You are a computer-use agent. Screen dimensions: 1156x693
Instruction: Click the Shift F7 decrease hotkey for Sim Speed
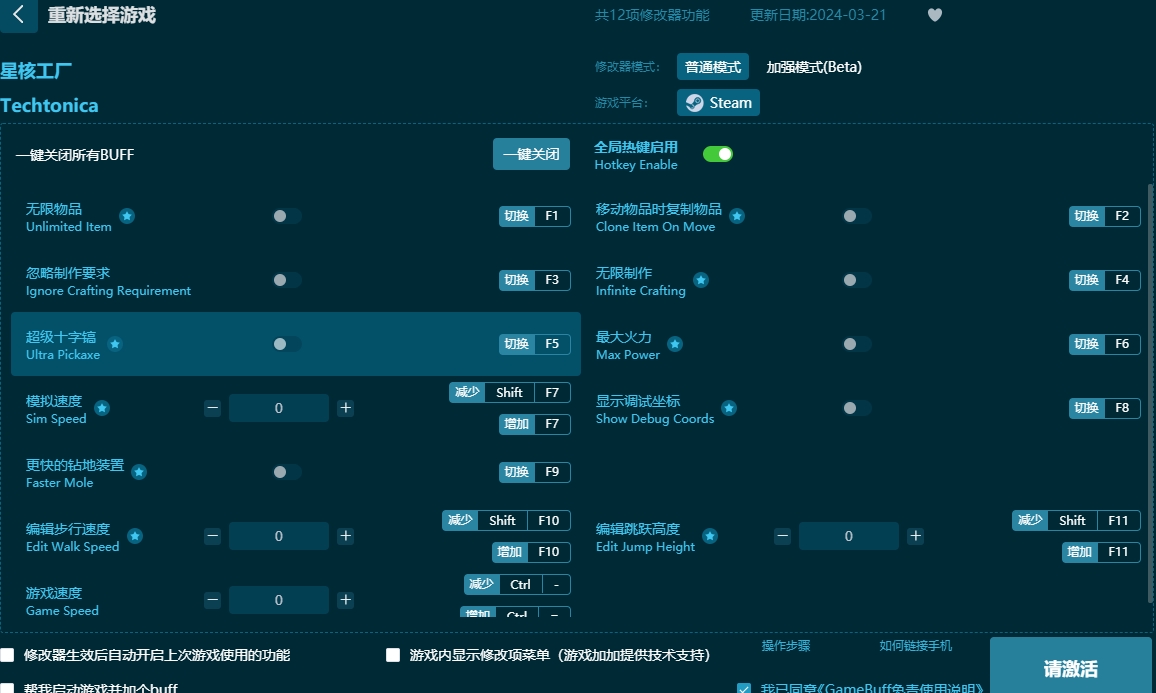(x=509, y=393)
